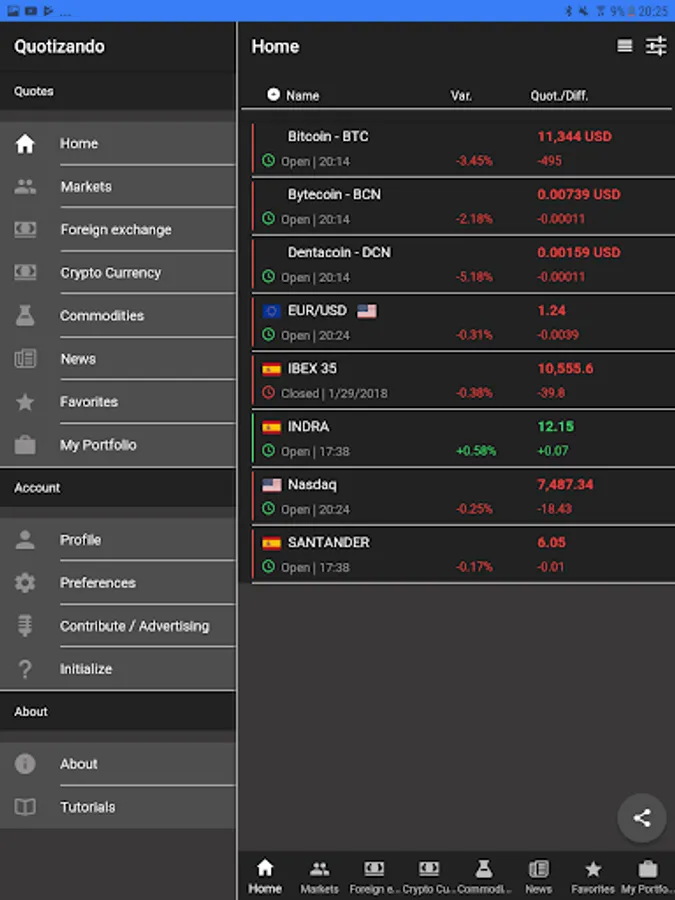This screenshot has width=675, height=900.
Task: Select Foreign exchange in sidebar menu
Action: pos(116,230)
